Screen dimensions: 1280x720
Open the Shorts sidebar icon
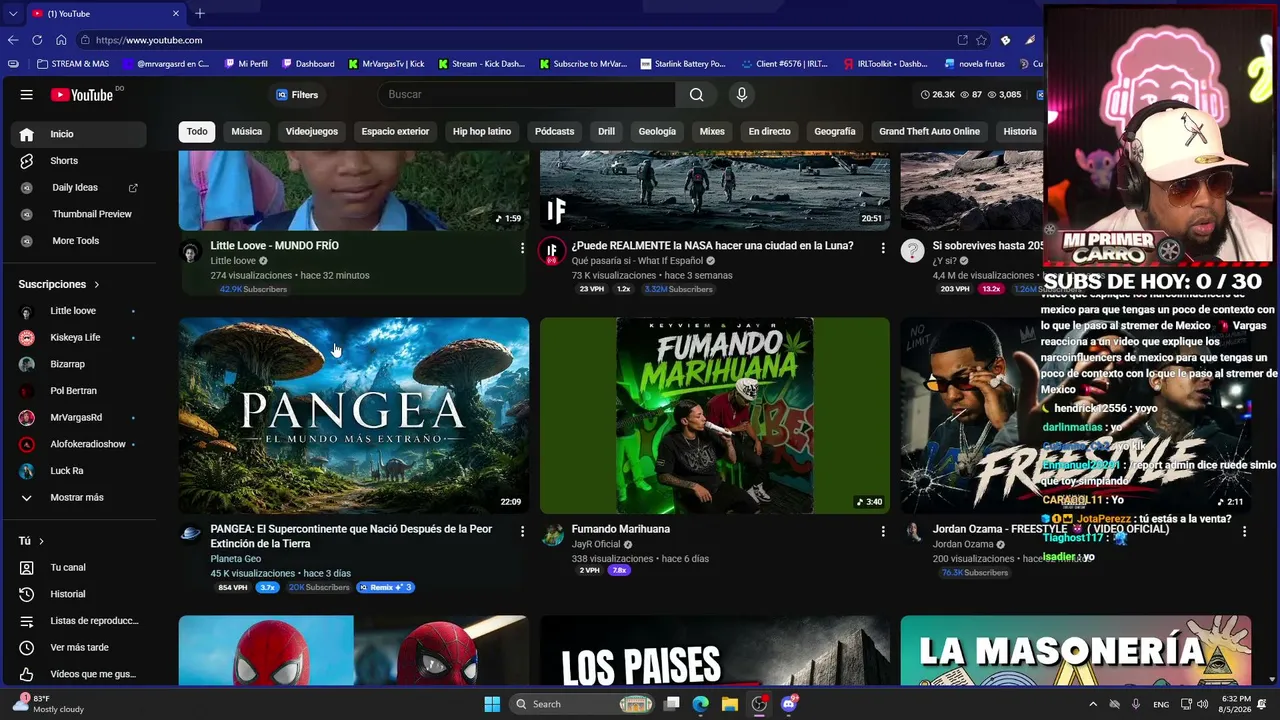(27, 161)
